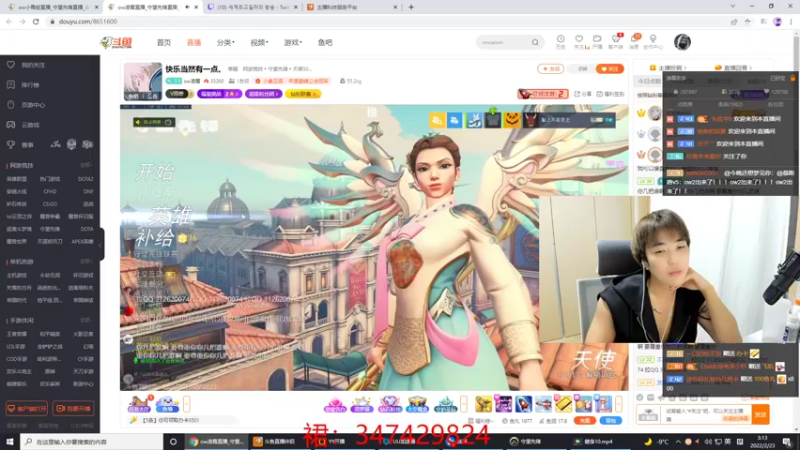
Task: Open 我的关注 heart icon in sidebar
Action: click(11, 65)
